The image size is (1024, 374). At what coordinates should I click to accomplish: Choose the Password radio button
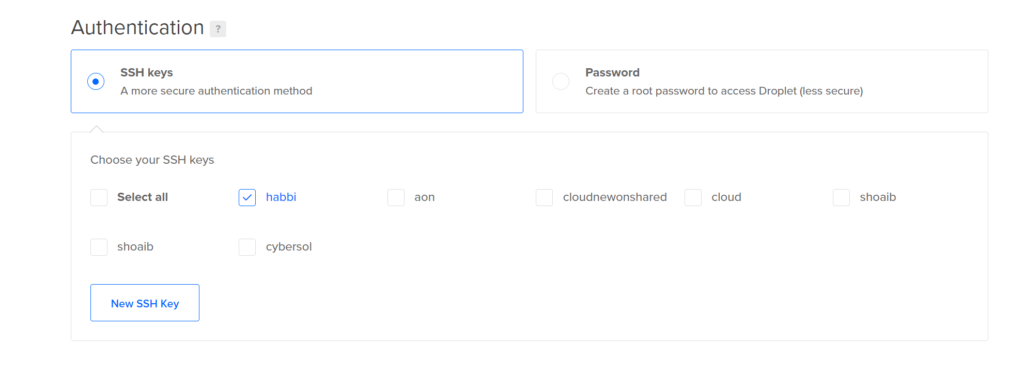[560, 82]
